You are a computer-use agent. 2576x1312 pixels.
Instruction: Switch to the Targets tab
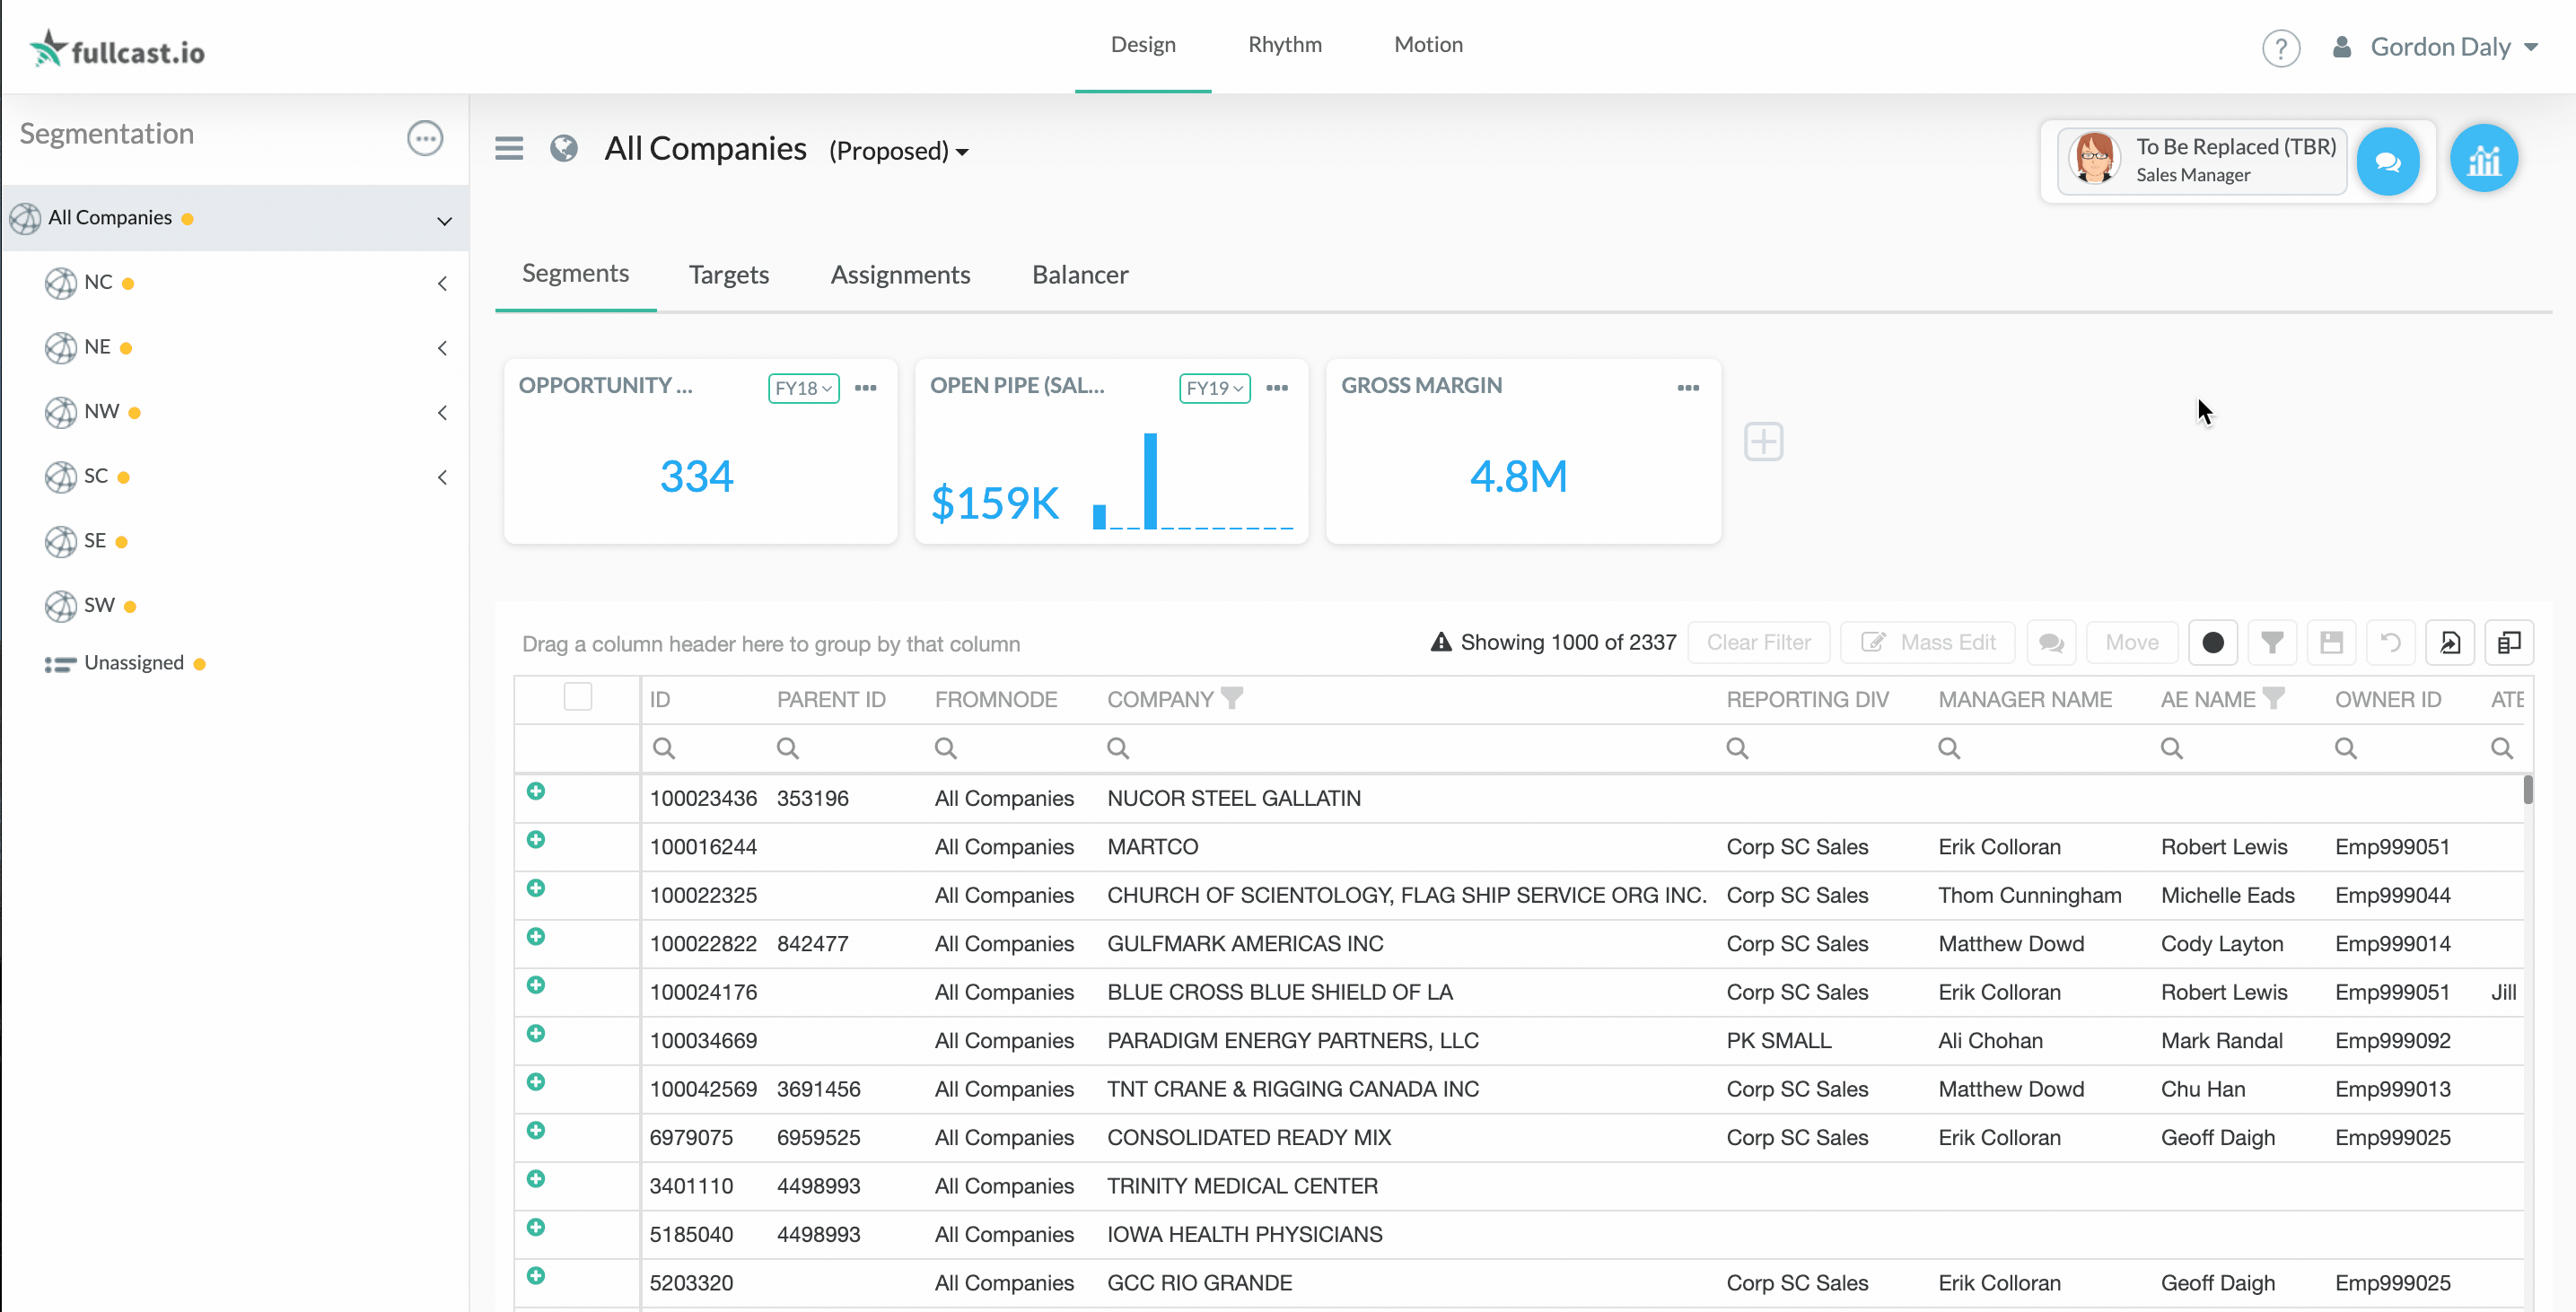(x=728, y=275)
